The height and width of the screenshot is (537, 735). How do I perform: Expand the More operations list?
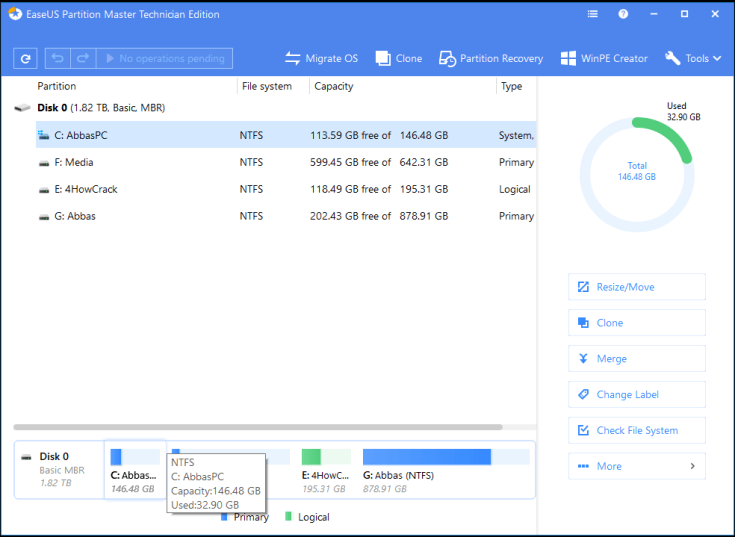click(636, 466)
